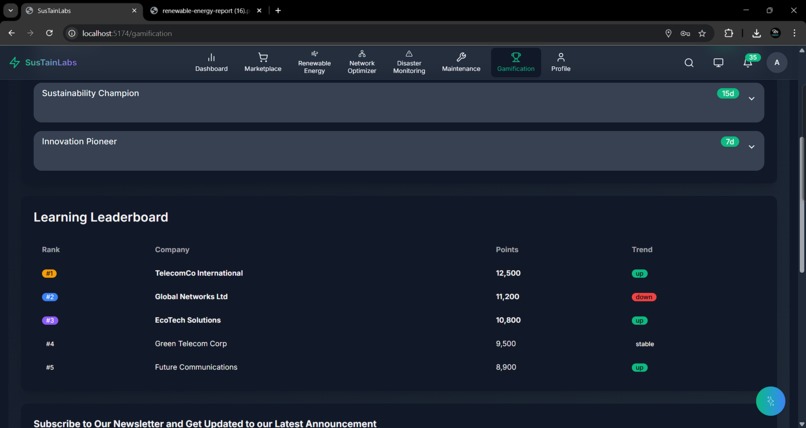Open the browser downloads icon
The width and height of the screenshot is (806, 428).
(756, 33)
